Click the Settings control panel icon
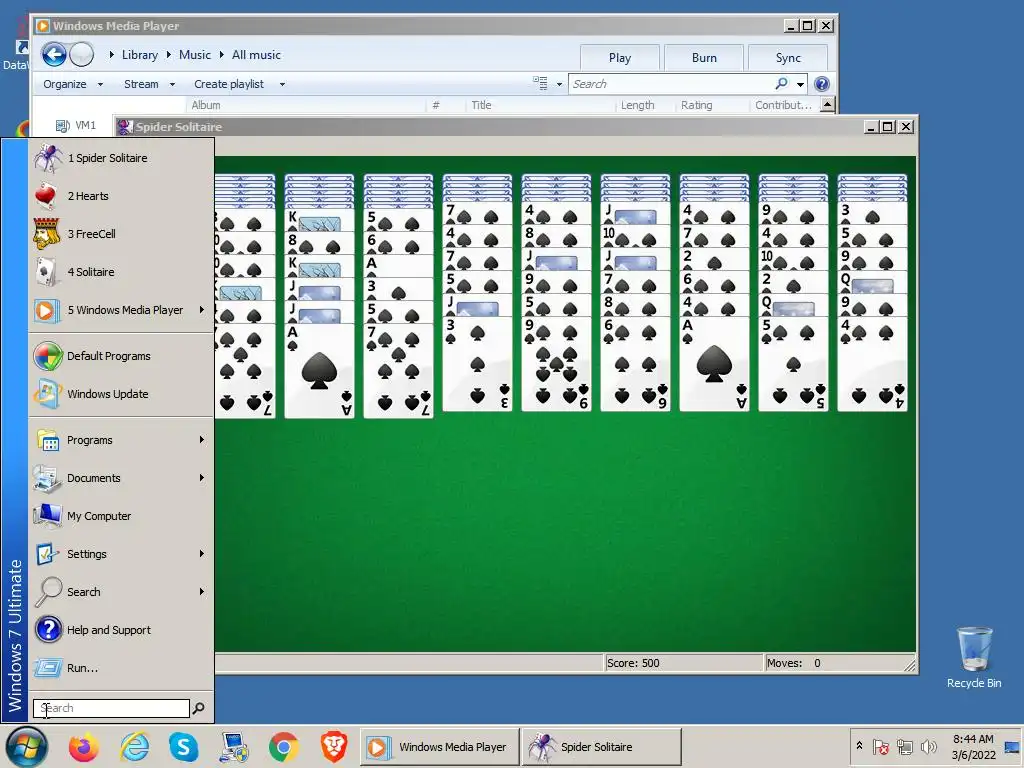The image size is (1024, 768). (46, 554)
